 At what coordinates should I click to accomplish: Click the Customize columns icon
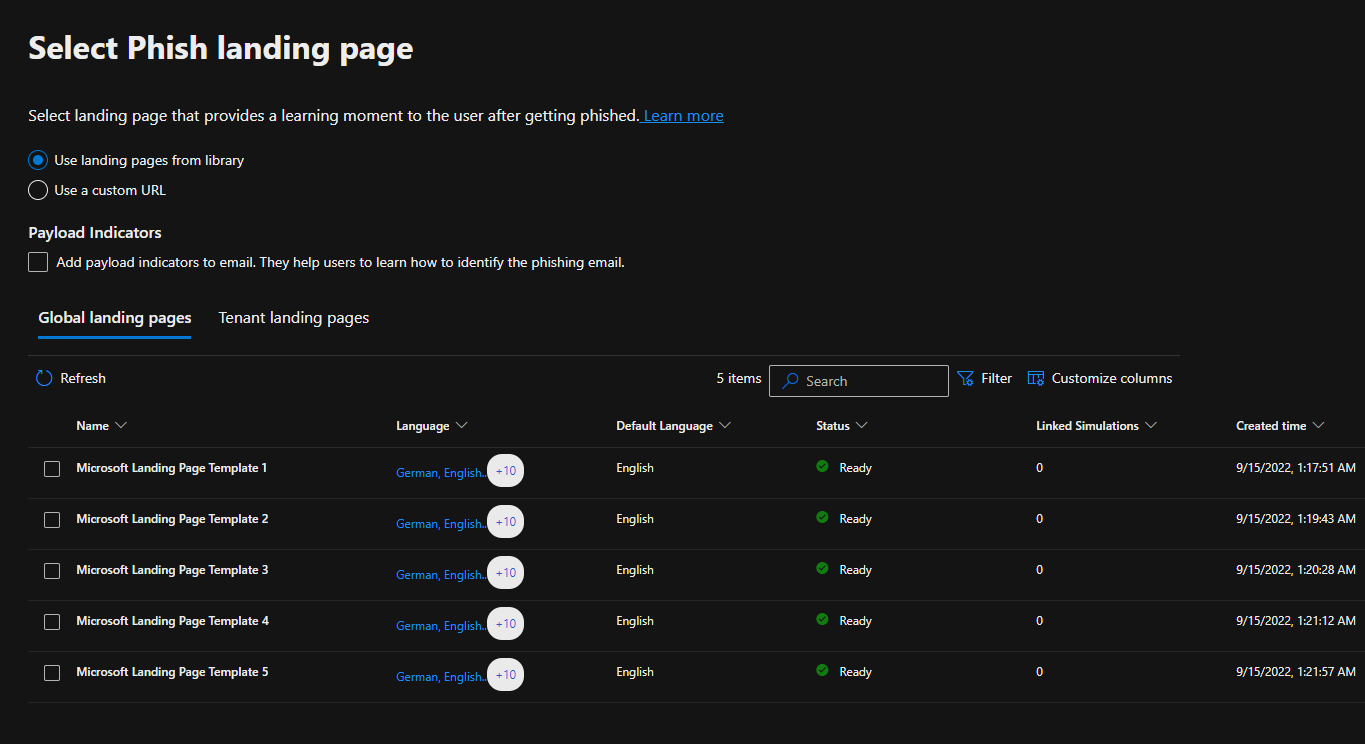1036,378
